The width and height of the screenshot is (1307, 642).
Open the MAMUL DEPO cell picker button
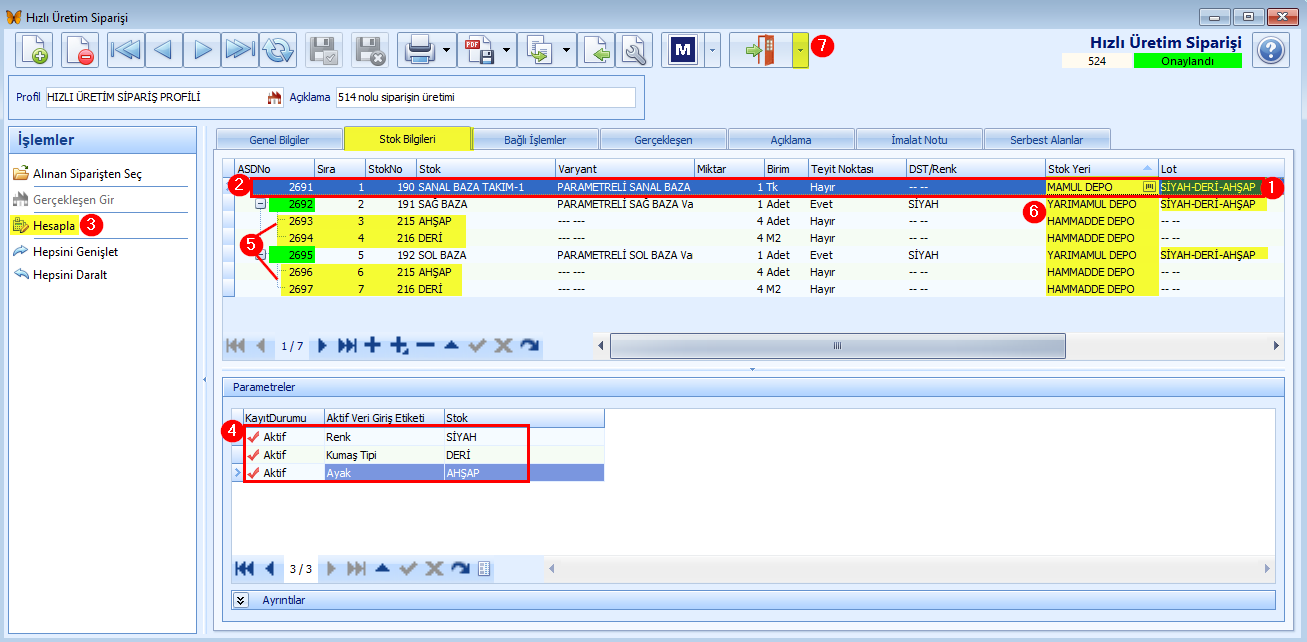click(x=1150, y=187)
